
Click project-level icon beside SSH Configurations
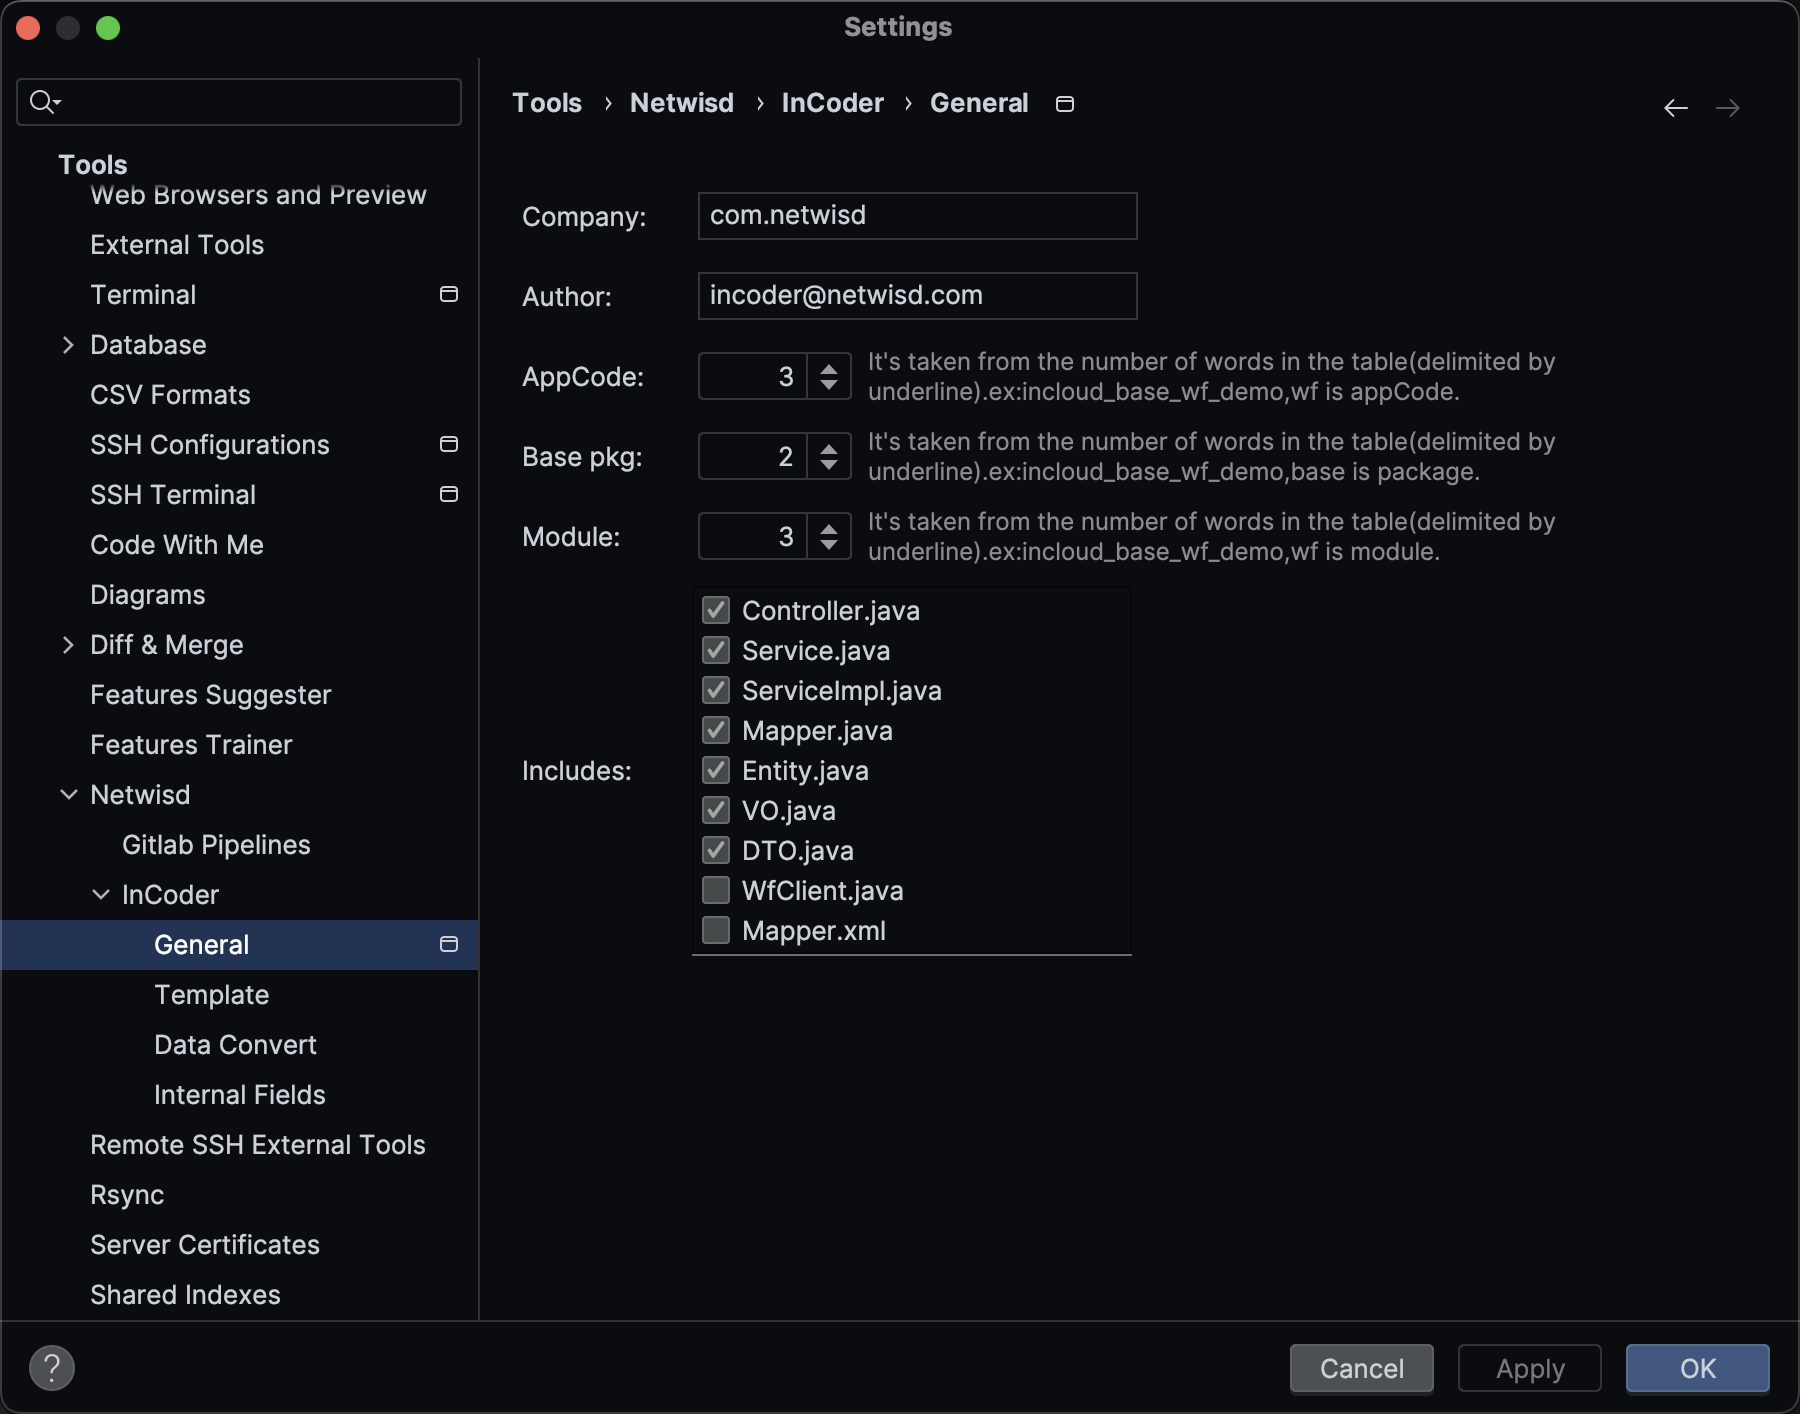[449, 444]
